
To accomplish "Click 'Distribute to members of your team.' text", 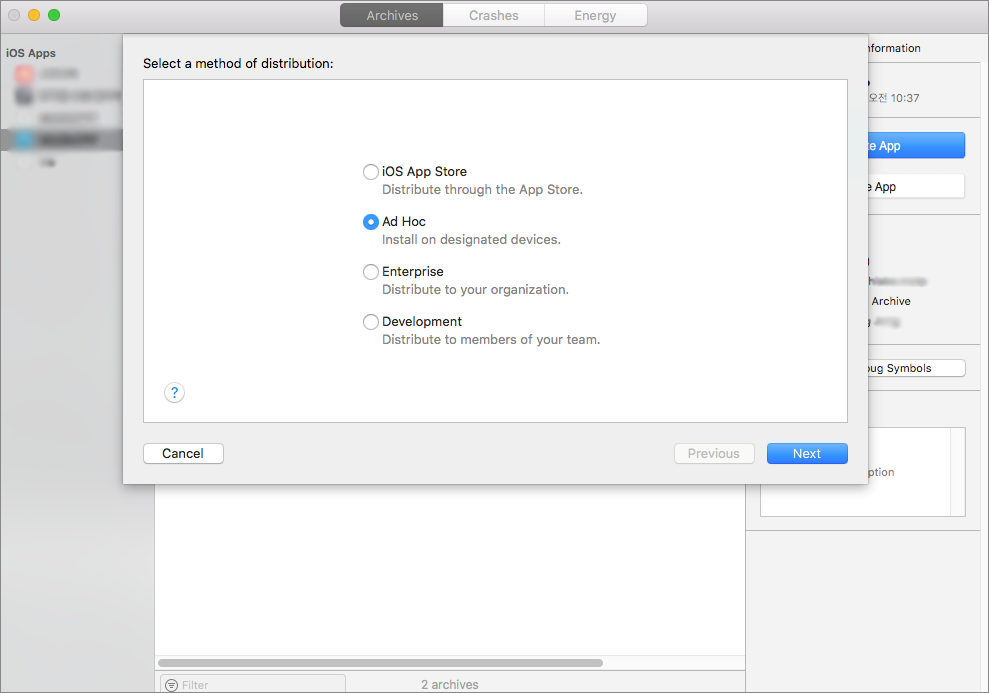I will (x=491, y=339).
